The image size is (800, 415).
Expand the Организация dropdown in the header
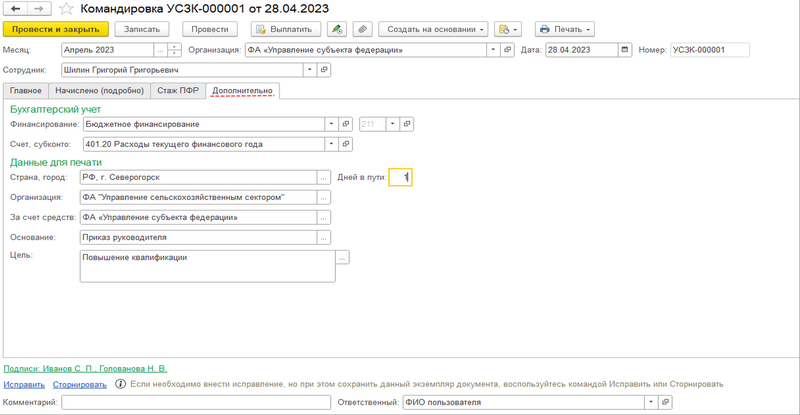click(493, 50)
